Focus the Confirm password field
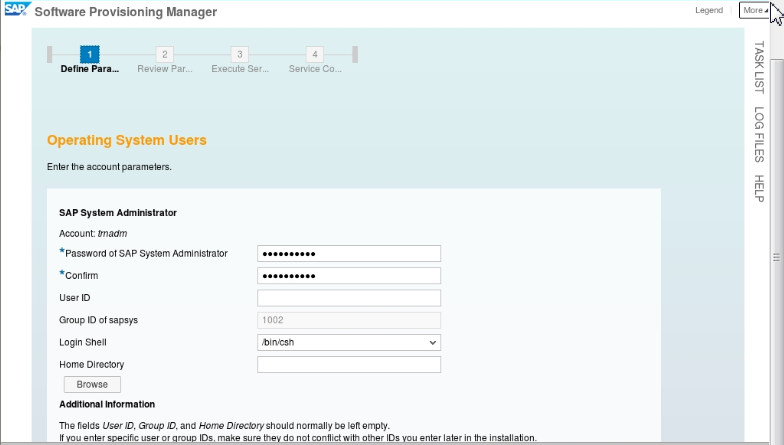This screenshot has width=784, height=445. 349,276
